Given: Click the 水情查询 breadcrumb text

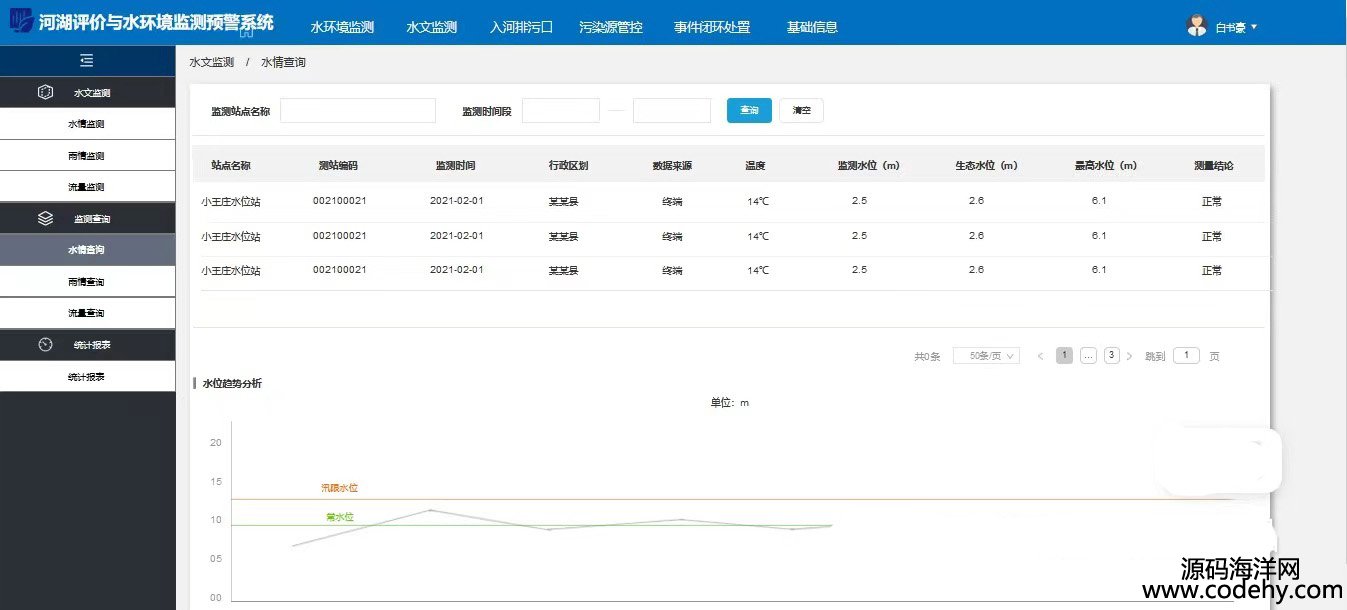Looking at the screenshot, I should click(x=283, y=62).
